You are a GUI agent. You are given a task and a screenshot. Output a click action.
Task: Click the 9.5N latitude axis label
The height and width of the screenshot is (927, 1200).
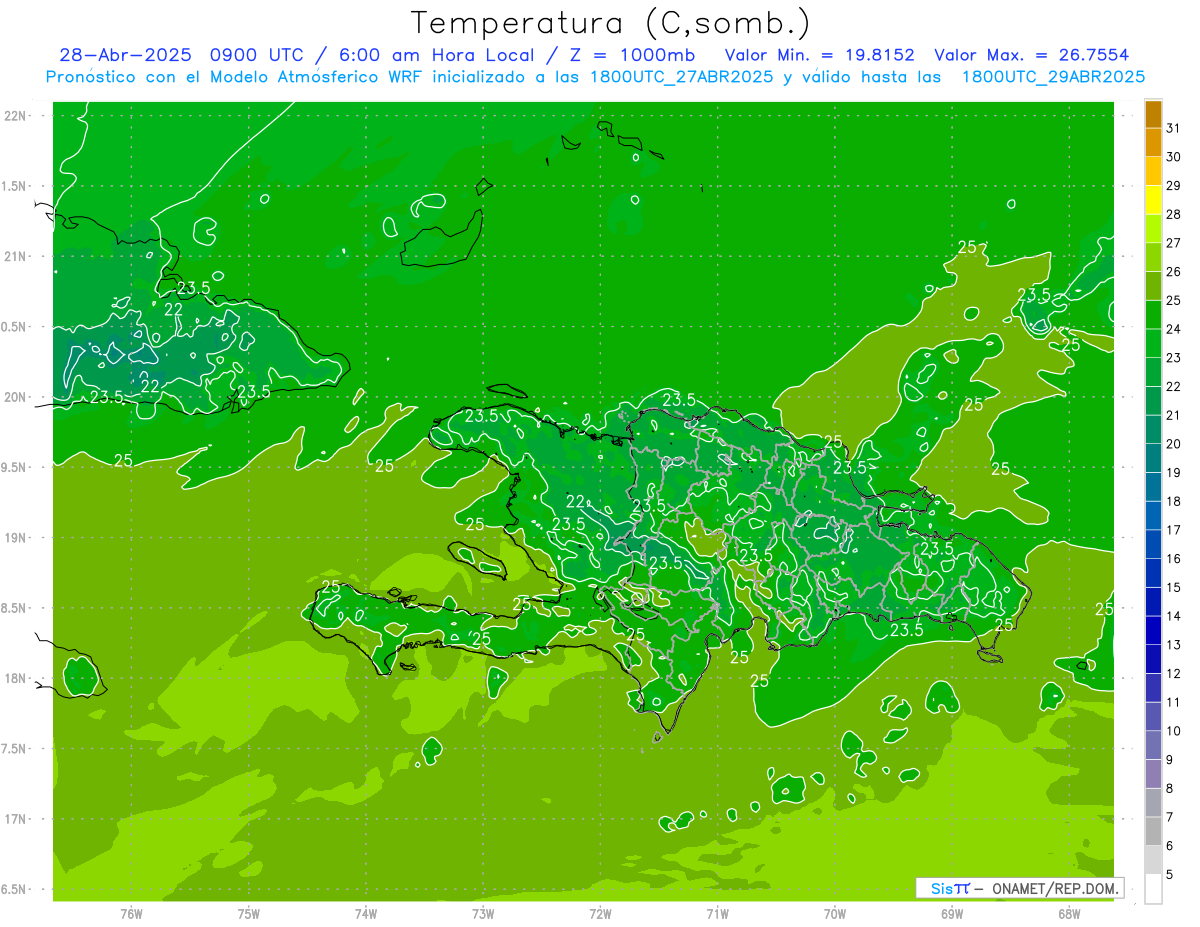[15, 467]
